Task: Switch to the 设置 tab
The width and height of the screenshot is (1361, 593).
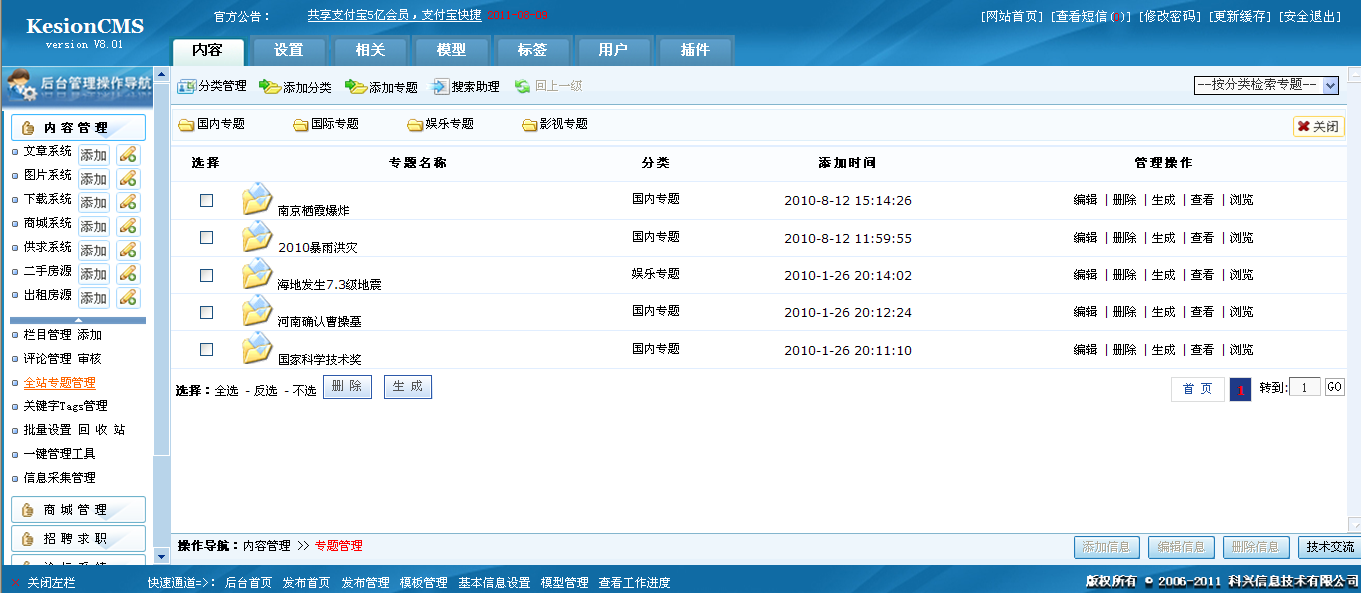Action: click(288, 50)
